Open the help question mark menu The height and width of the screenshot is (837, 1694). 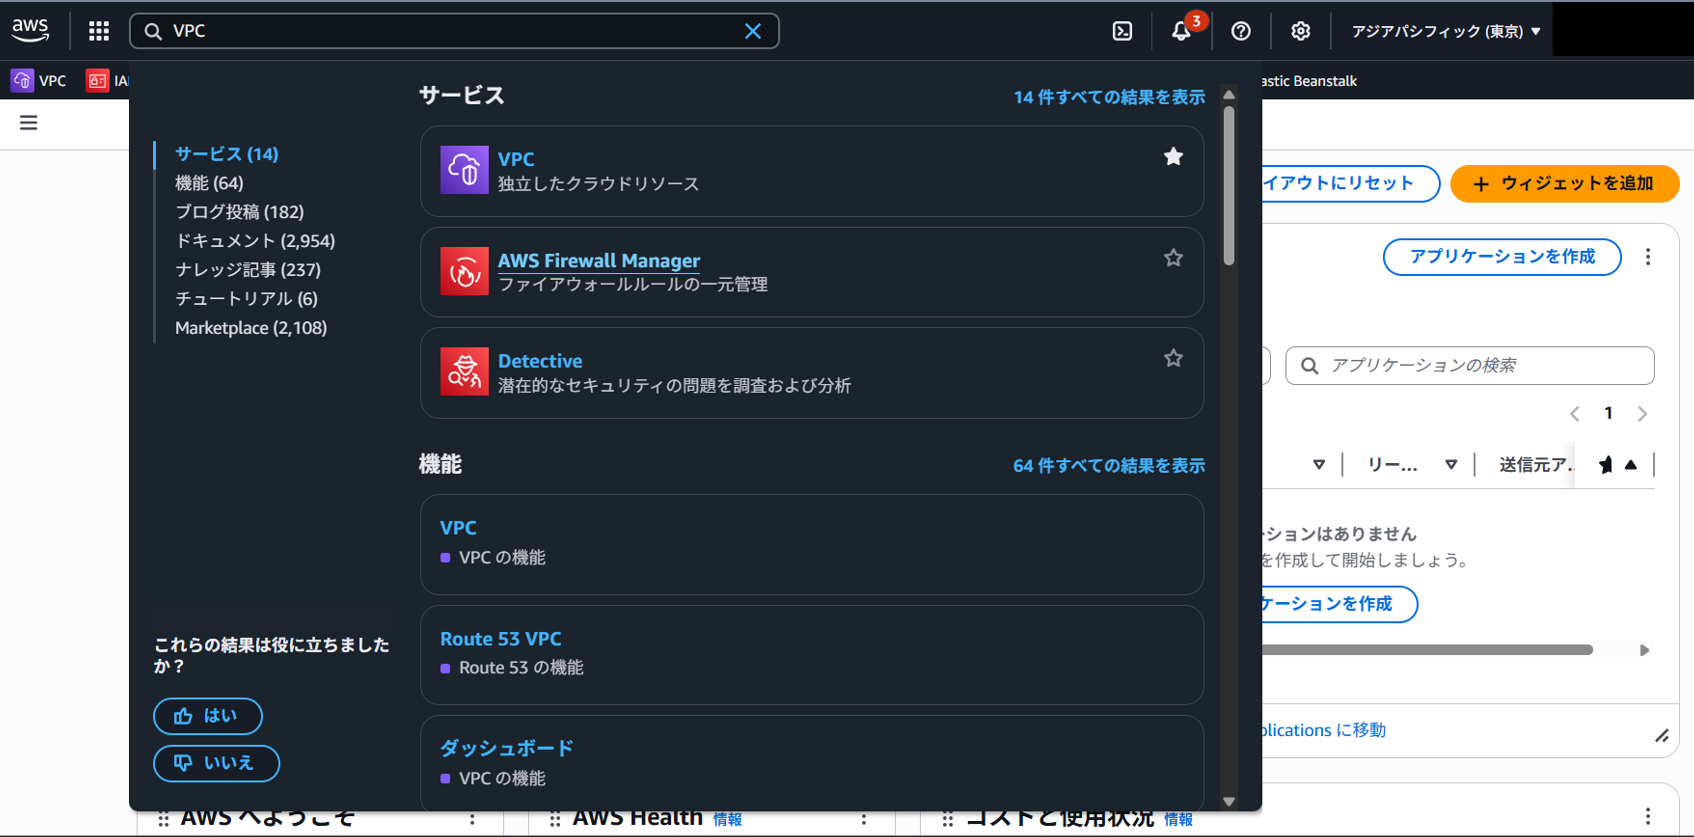pos(1240,31)
